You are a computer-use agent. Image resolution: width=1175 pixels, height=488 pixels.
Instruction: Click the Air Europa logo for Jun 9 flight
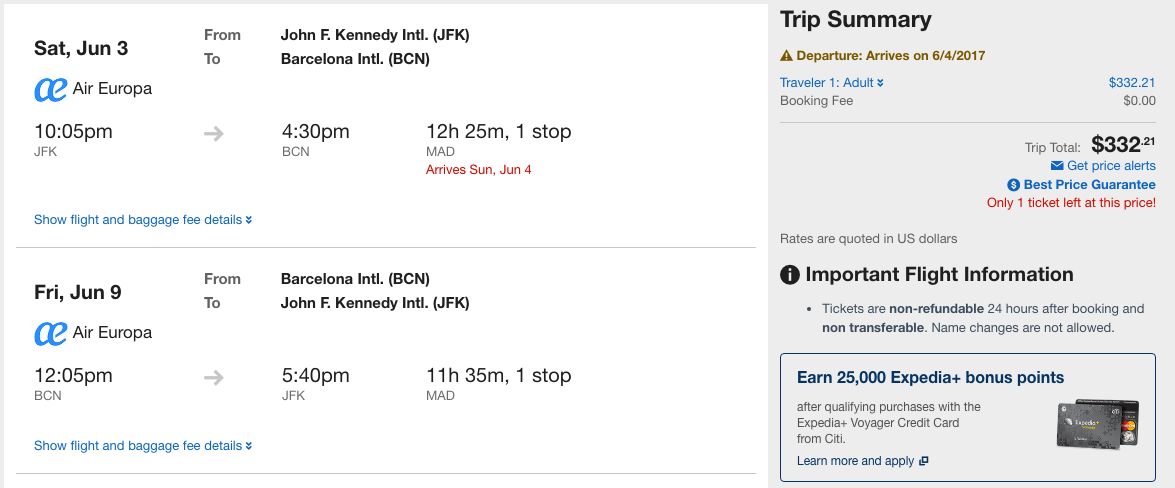pos(51,333)
